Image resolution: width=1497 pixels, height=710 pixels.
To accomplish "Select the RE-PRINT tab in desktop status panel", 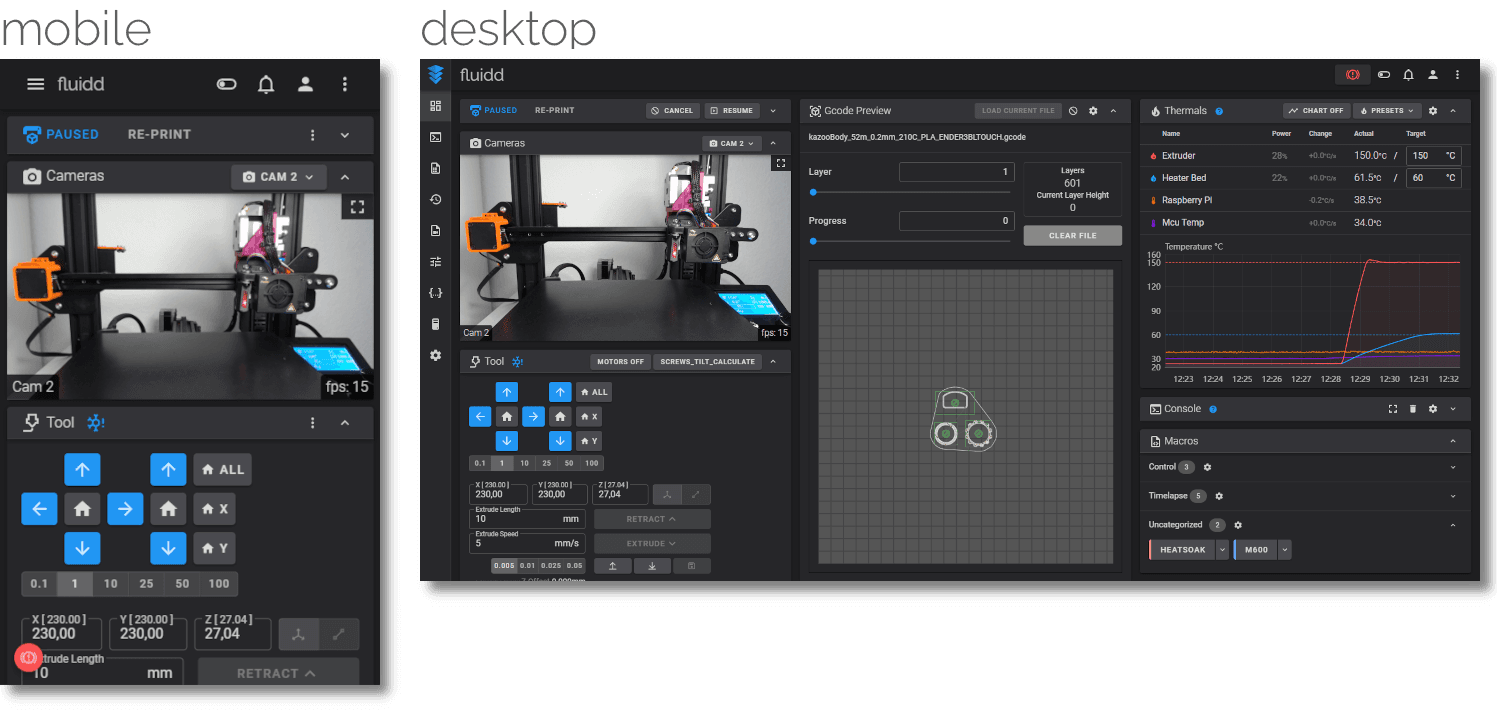I will pos(554,111).
